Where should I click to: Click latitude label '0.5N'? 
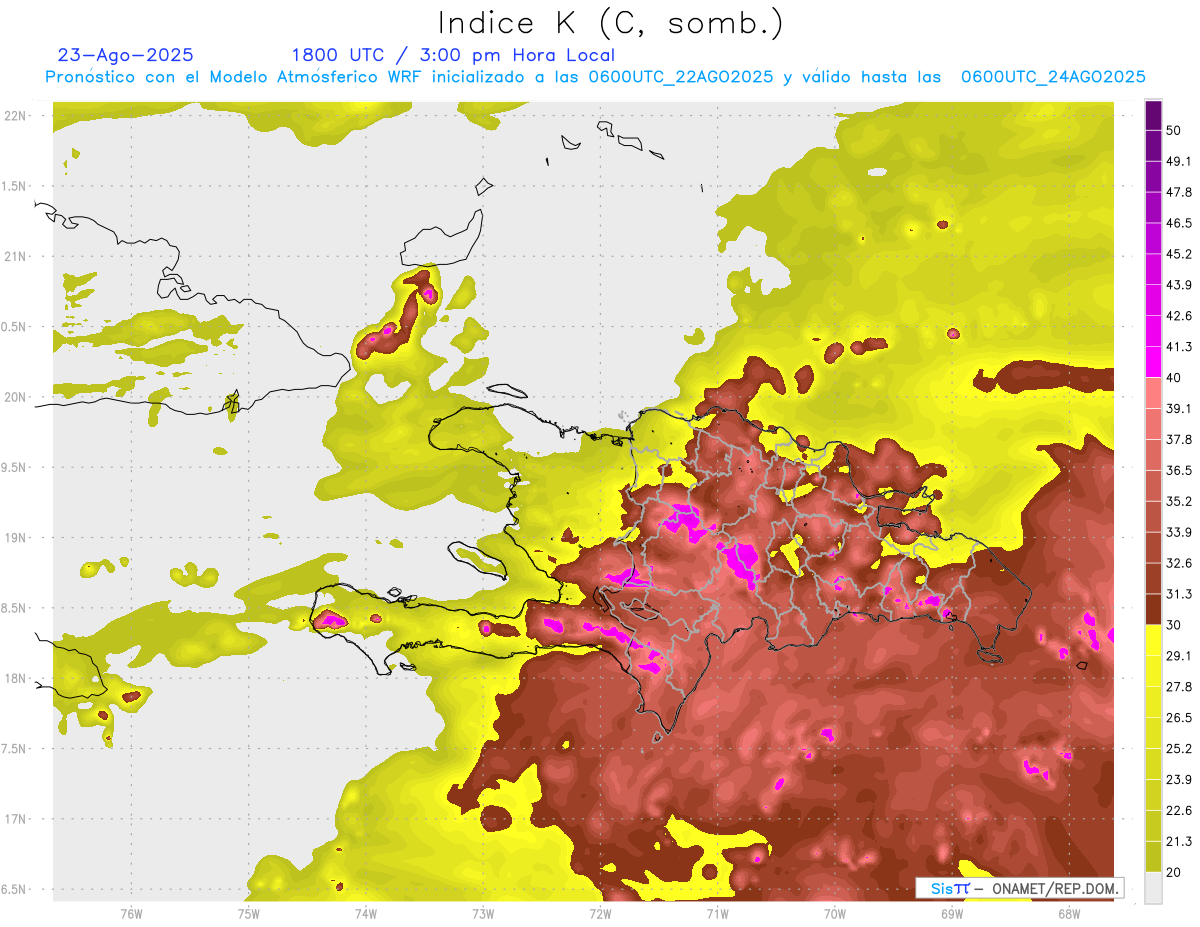[x=14, y=327]
